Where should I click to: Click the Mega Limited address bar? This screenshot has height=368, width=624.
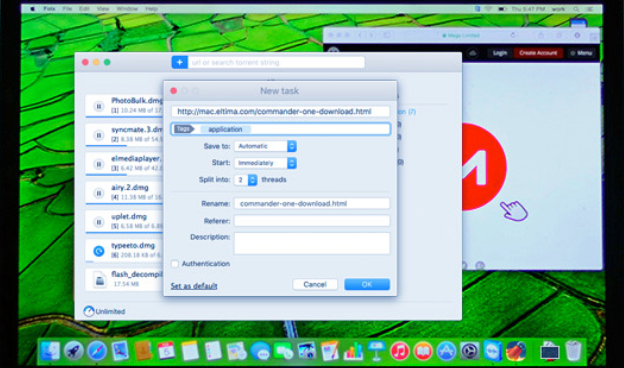pos(462,35)
